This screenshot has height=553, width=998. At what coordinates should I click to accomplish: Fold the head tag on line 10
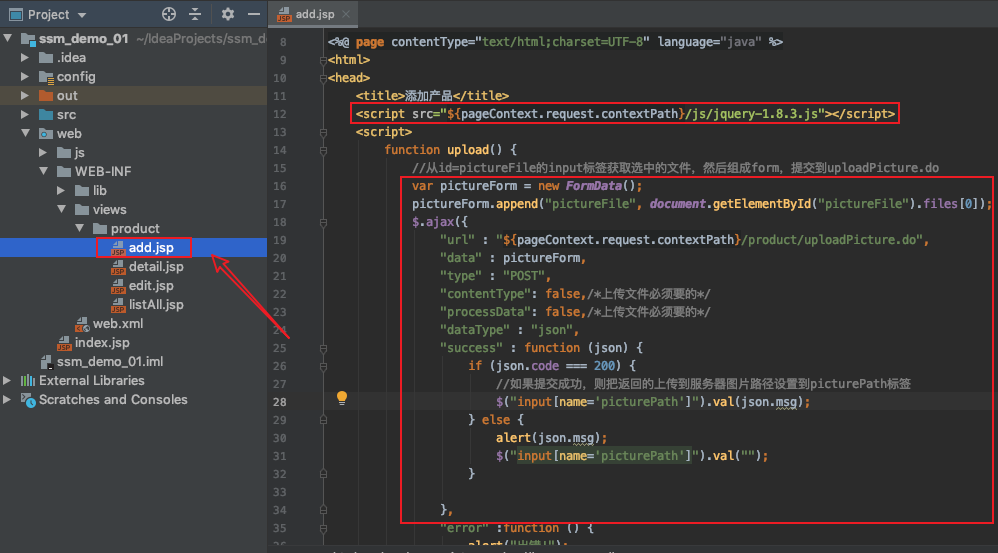point(323,78)
